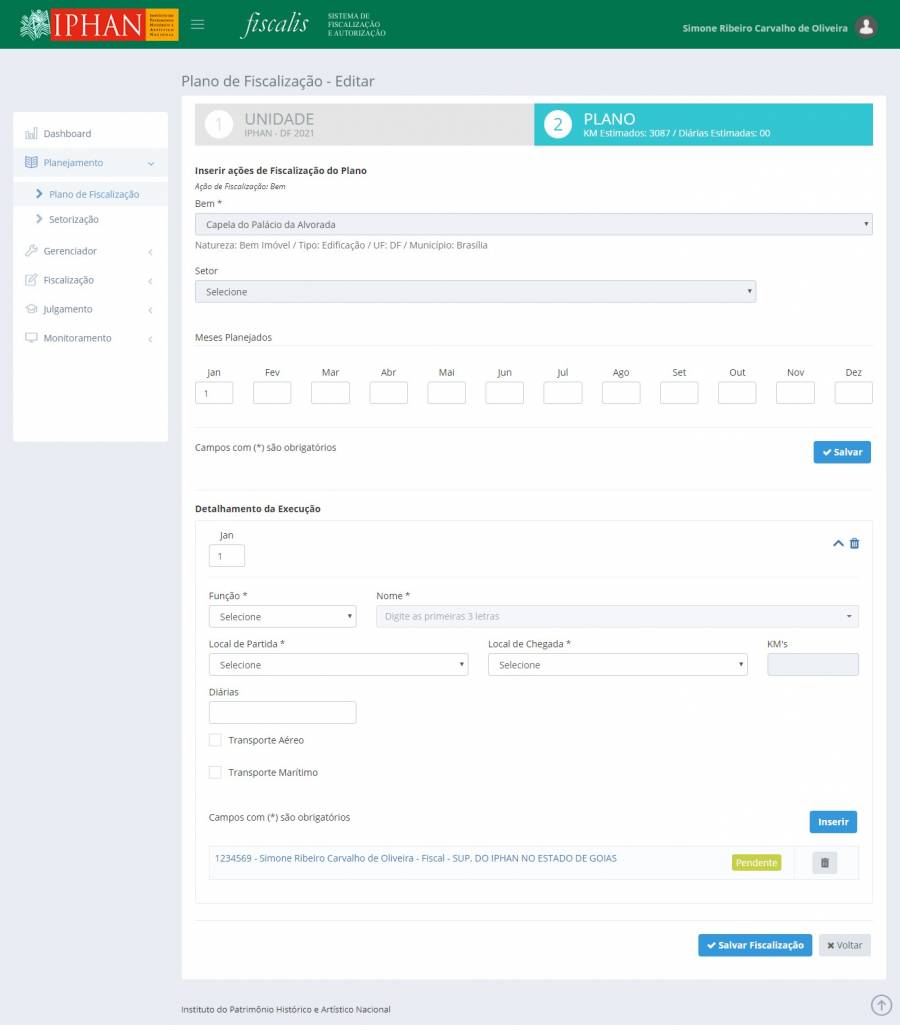Click the hamburger menu icon in header
This screenshot has height=1025, width=900.
pyautogui.click(x=198, y=24)
